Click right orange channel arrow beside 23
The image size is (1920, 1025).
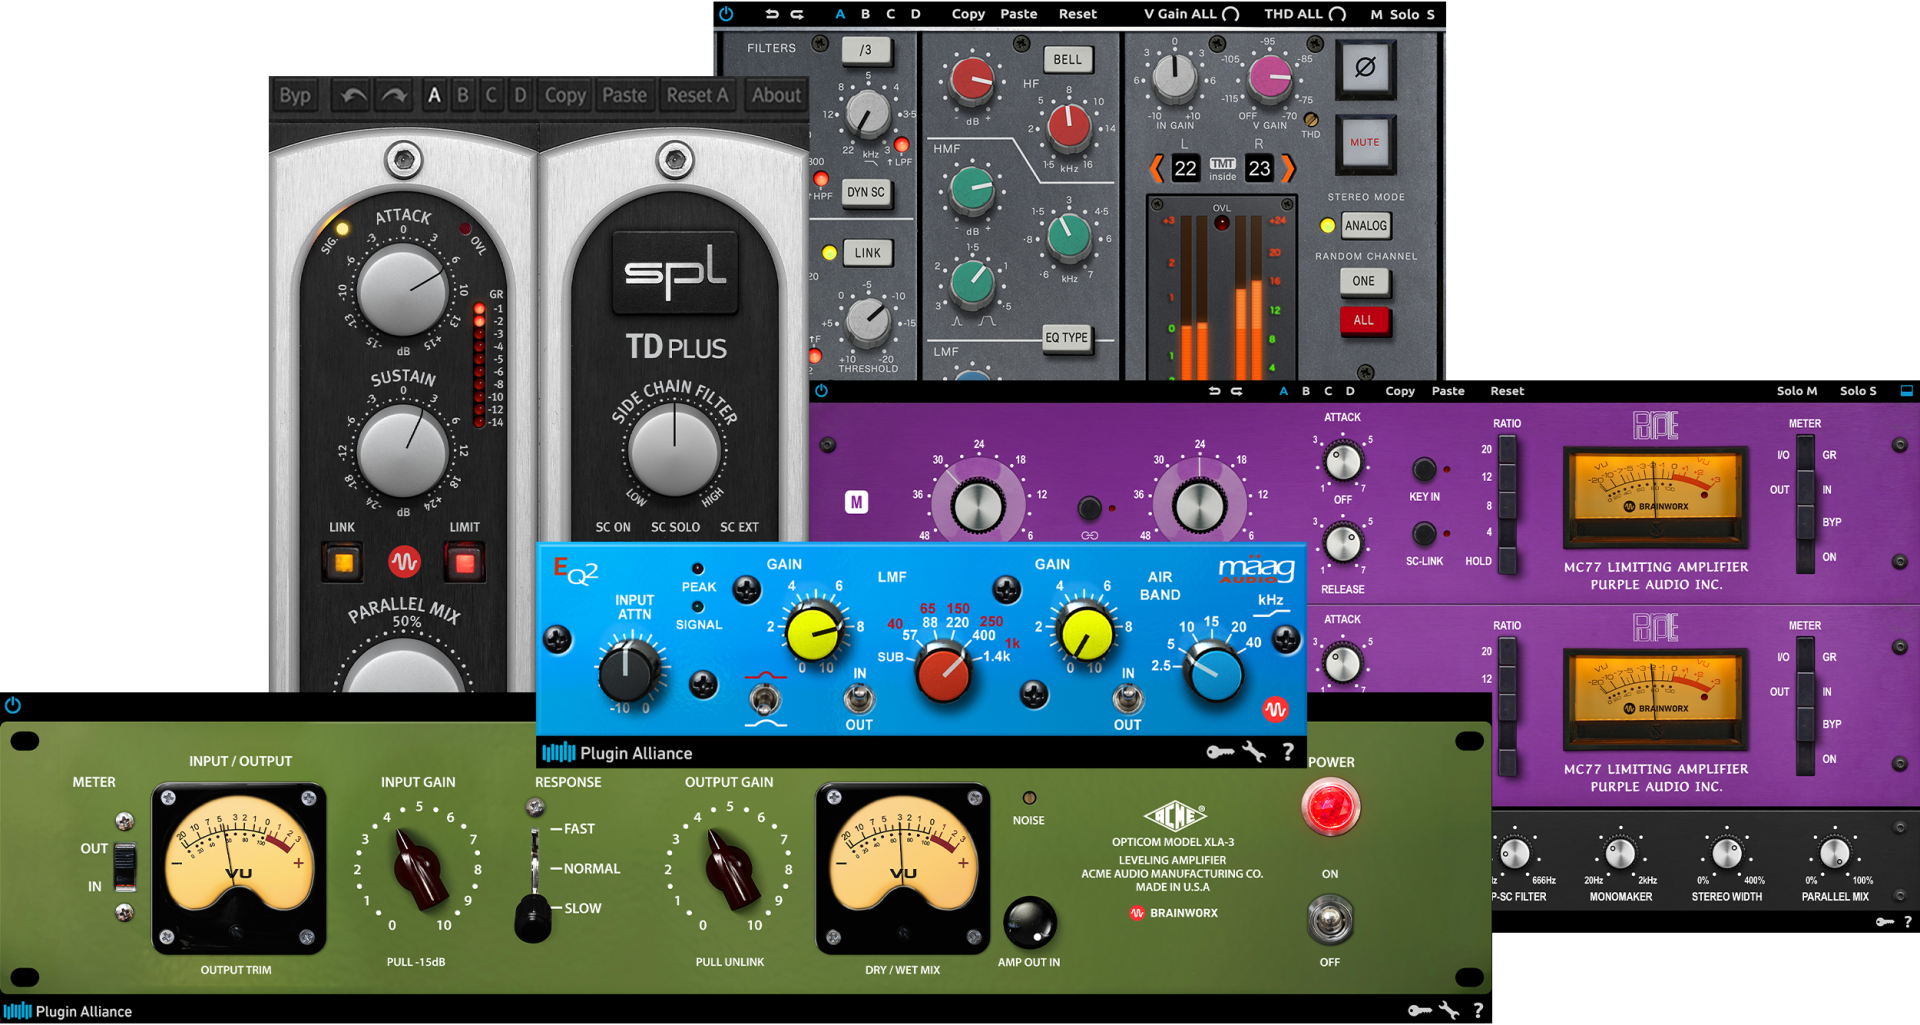point(1288,168)
